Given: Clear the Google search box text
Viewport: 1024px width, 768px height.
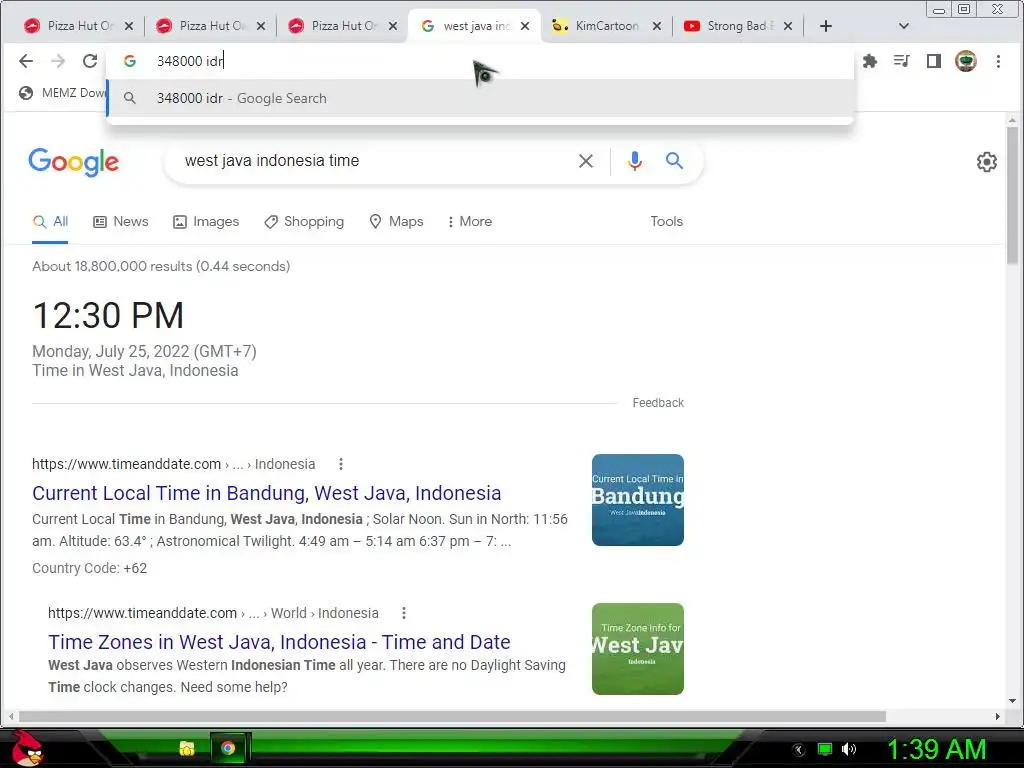Looking at the screenshot, I should click(x=586, y=161).
